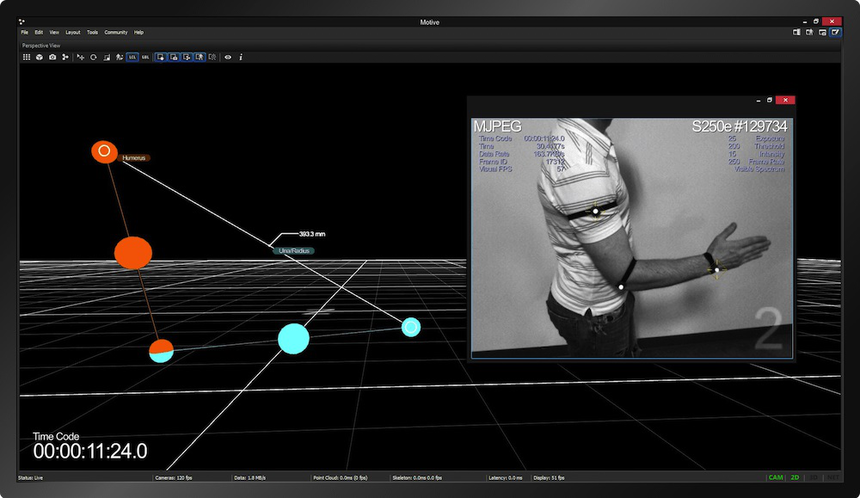Open the Edit menu
This screenshot has width=860, height=498.
[39, 32]
